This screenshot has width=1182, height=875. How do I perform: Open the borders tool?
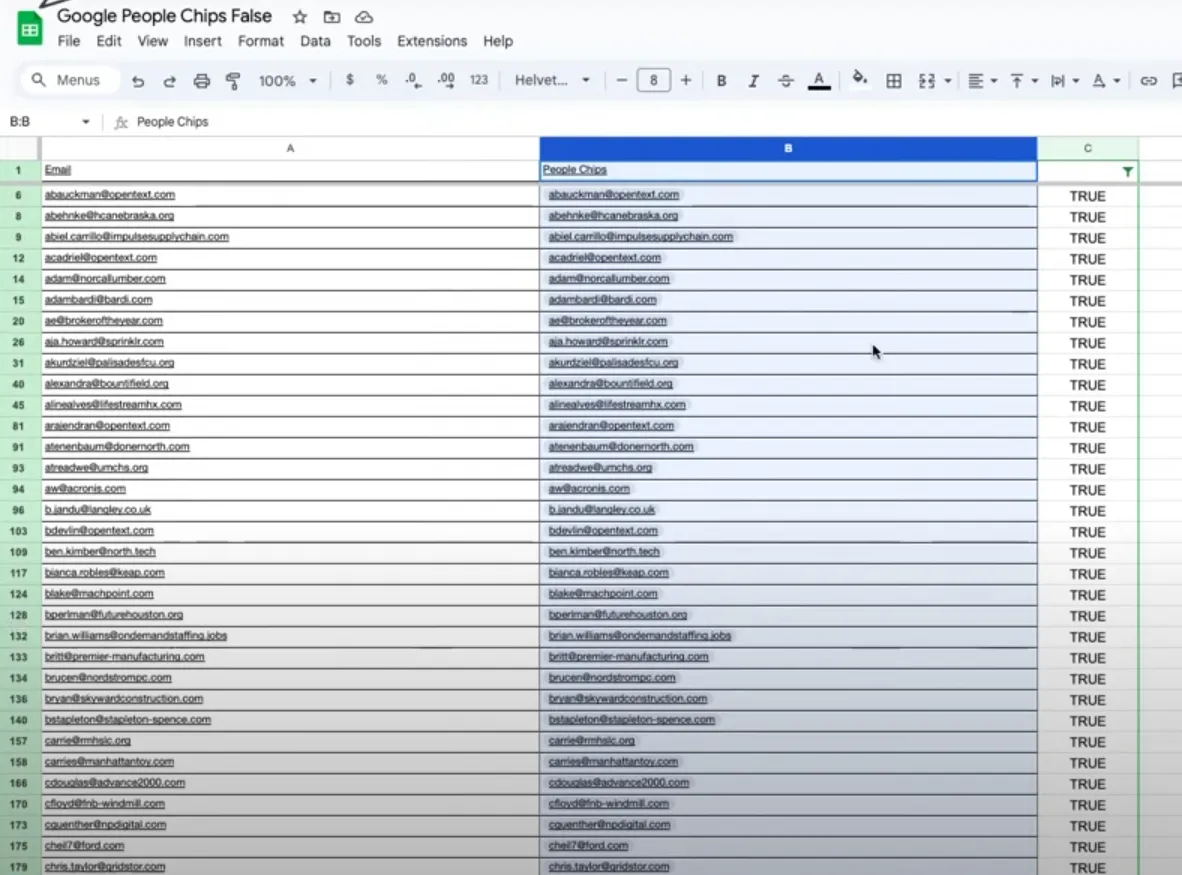click(x=893, y=81)
